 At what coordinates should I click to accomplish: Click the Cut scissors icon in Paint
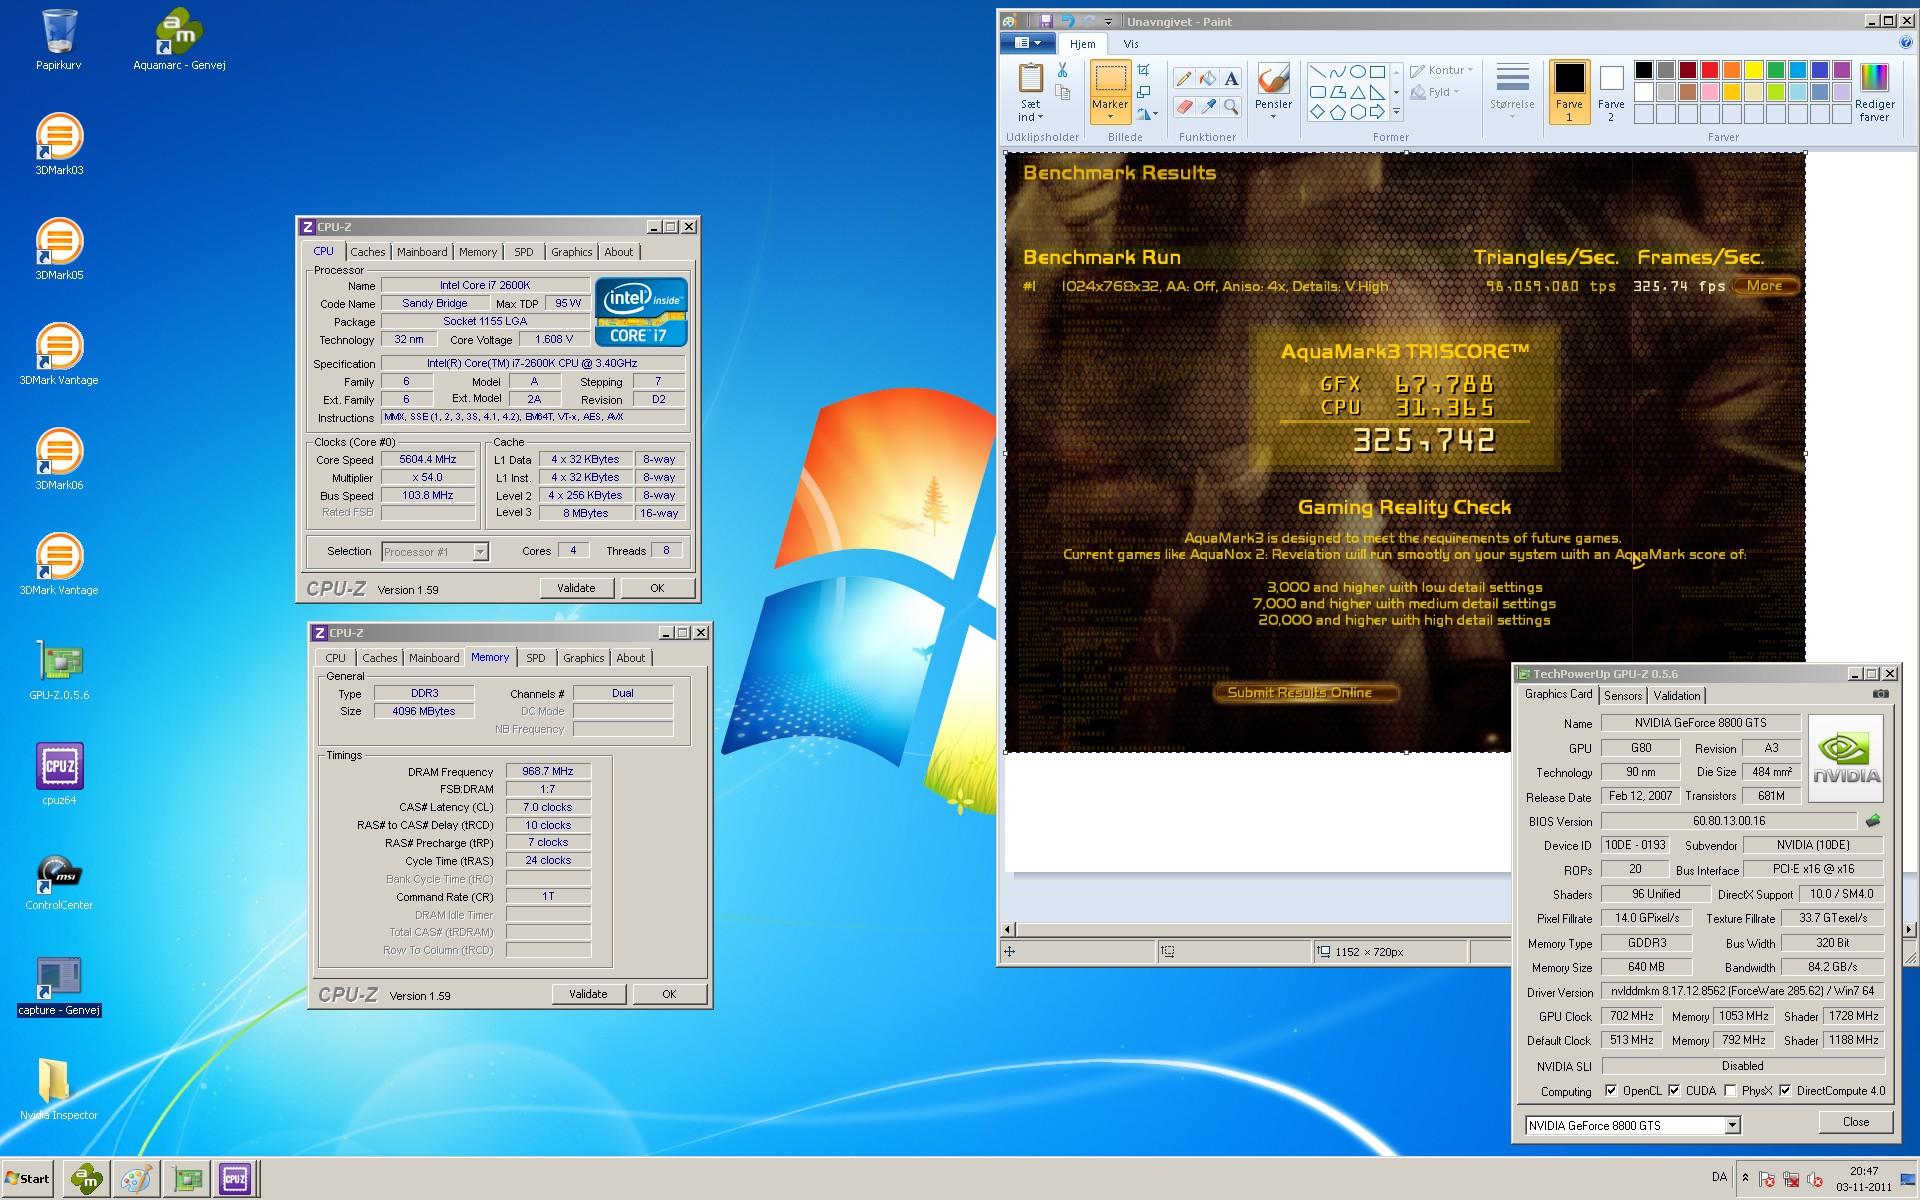click(x=1062, y=70)
